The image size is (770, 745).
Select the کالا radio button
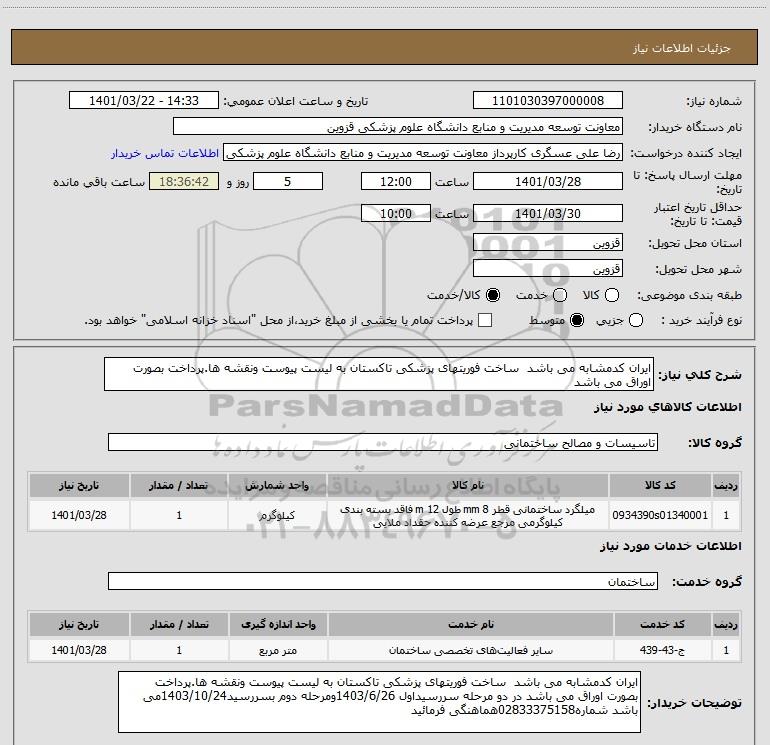coord(612,295)
